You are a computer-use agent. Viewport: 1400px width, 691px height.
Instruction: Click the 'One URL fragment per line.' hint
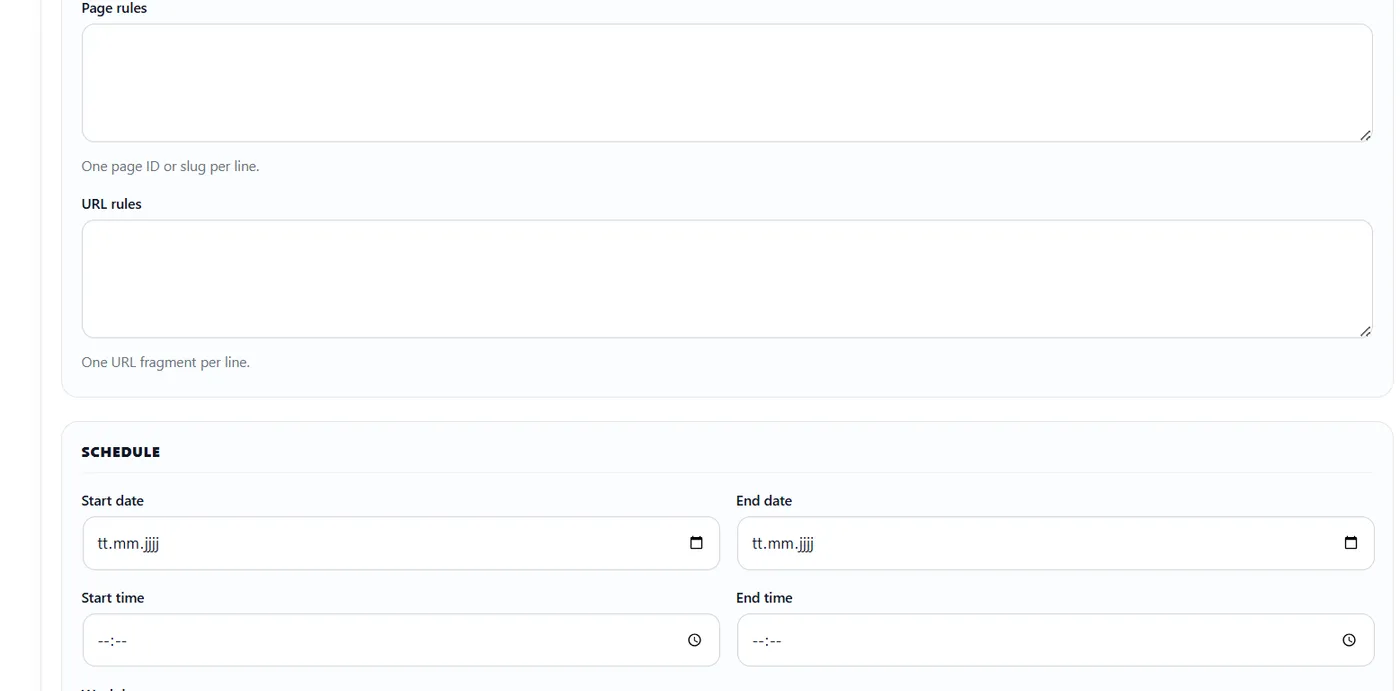[x=166, y=362]
